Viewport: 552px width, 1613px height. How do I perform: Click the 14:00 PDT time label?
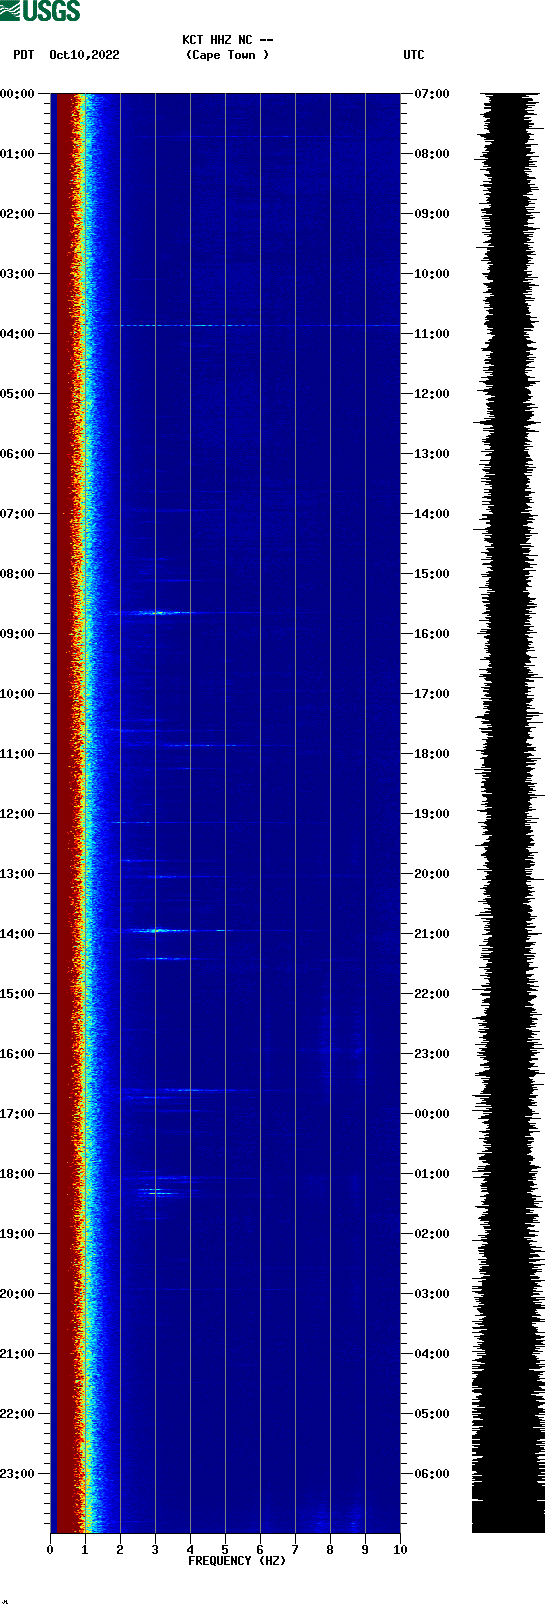[17, 934]
